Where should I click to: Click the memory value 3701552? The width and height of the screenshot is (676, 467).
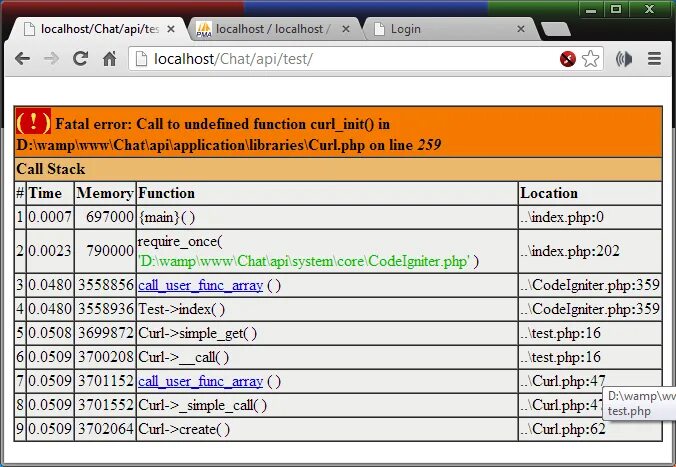coord(106,405)
